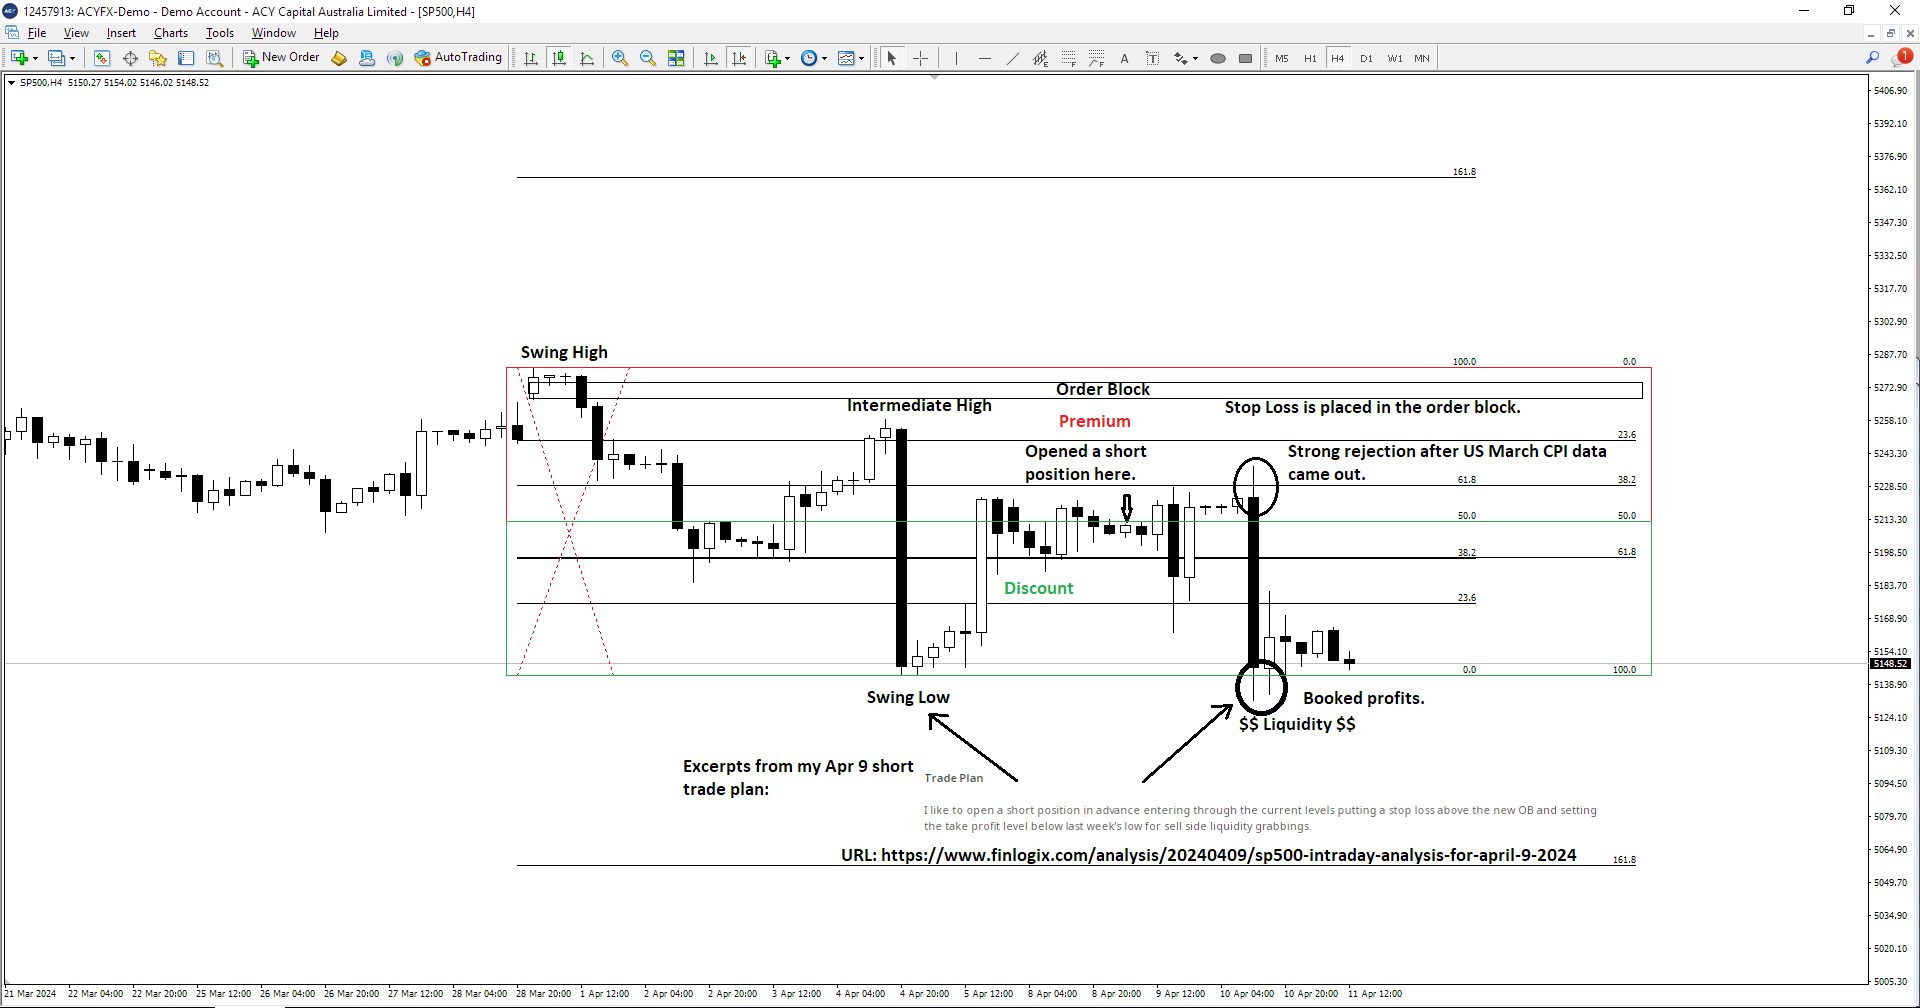1920x1008 pixels.
Task: Expand the Templates dropdown arrow
Action: [861, 58]
